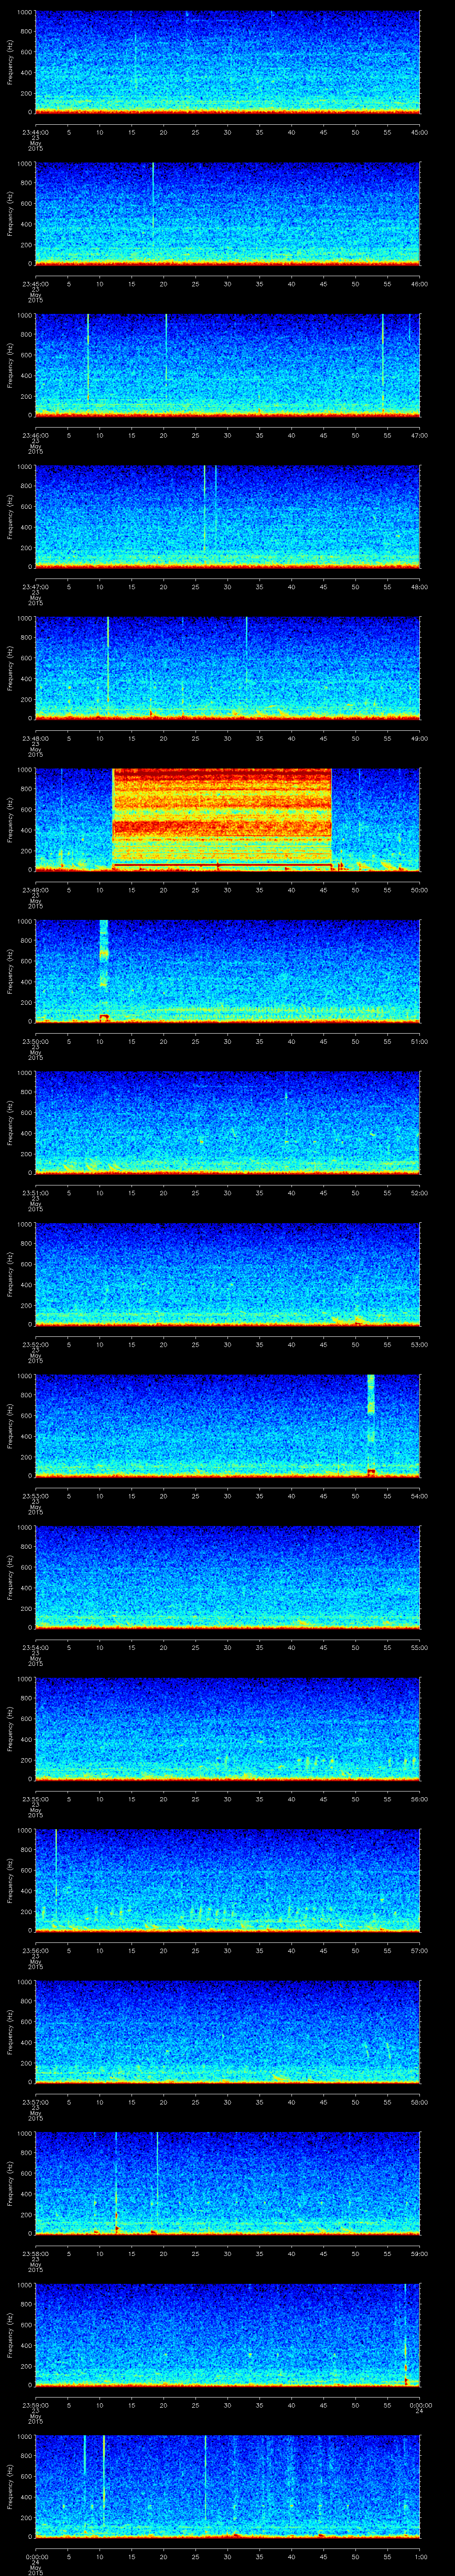Click the broadband burst near 52 s in the 23:53:00 panel
Viewport: 455px width, 2576px height.
click(371, 1425)
